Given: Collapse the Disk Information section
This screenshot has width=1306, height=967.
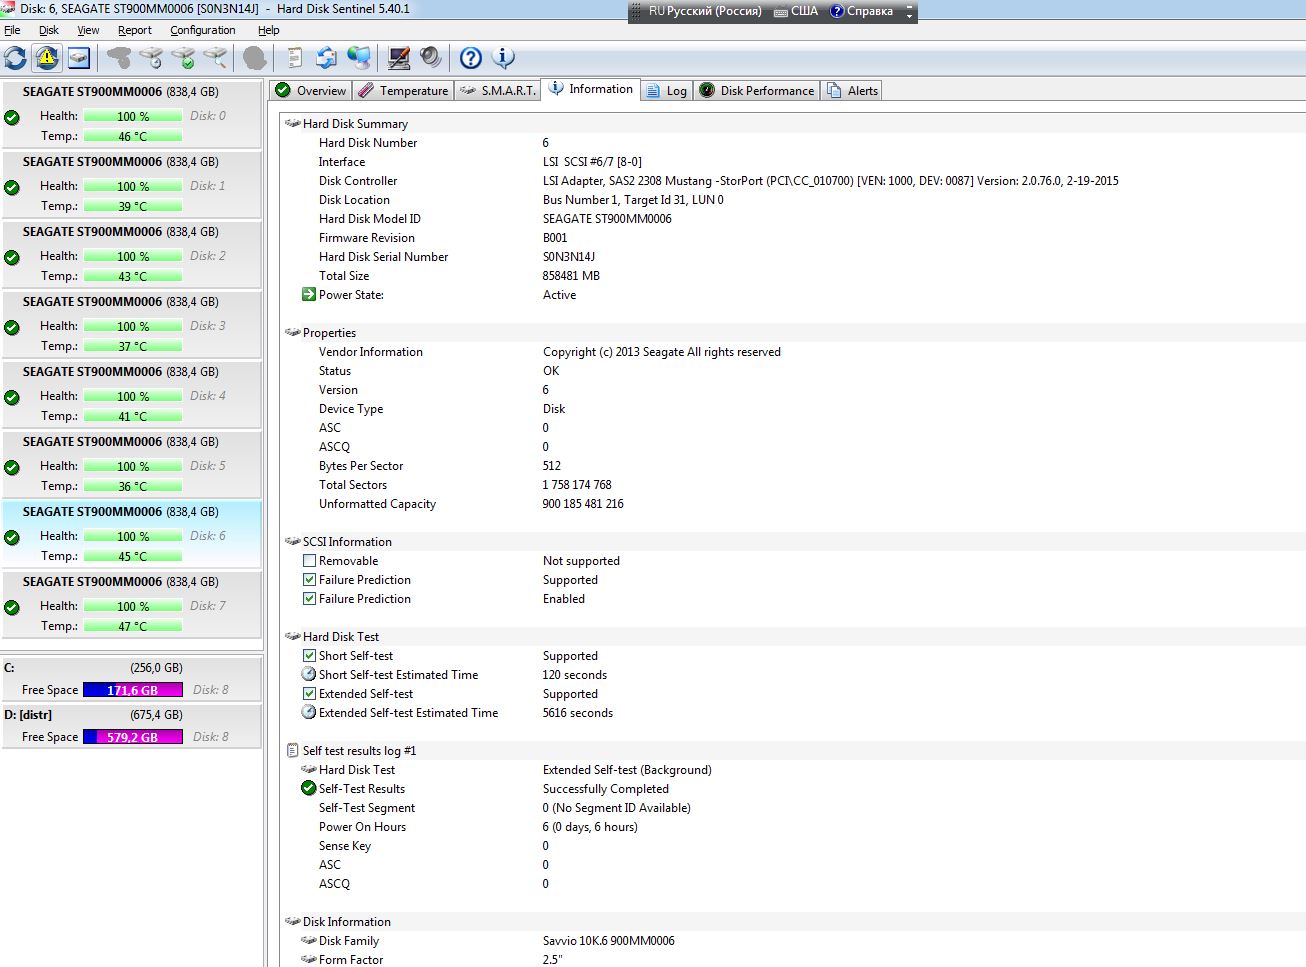Looking at the screenshot, I should (x=292, y=921).
